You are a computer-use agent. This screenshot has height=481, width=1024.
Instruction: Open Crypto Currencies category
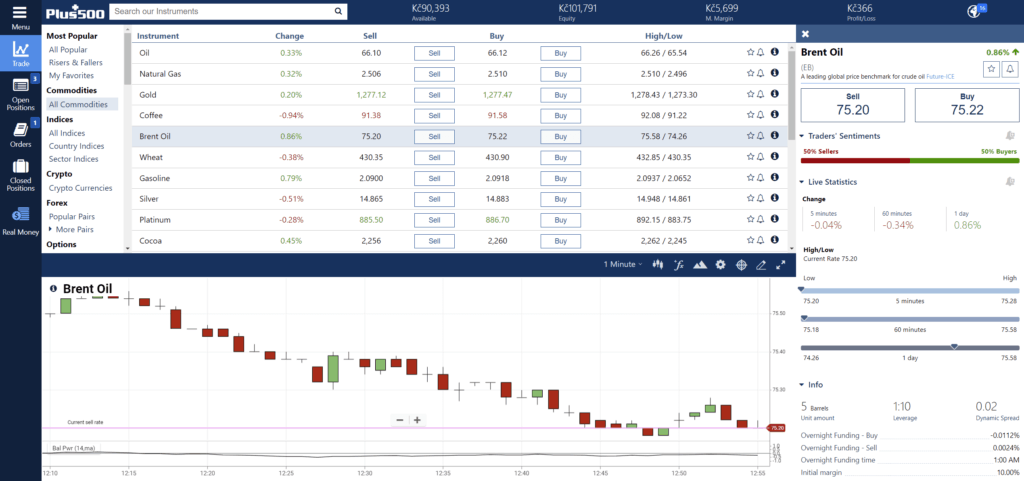point(80,188)
